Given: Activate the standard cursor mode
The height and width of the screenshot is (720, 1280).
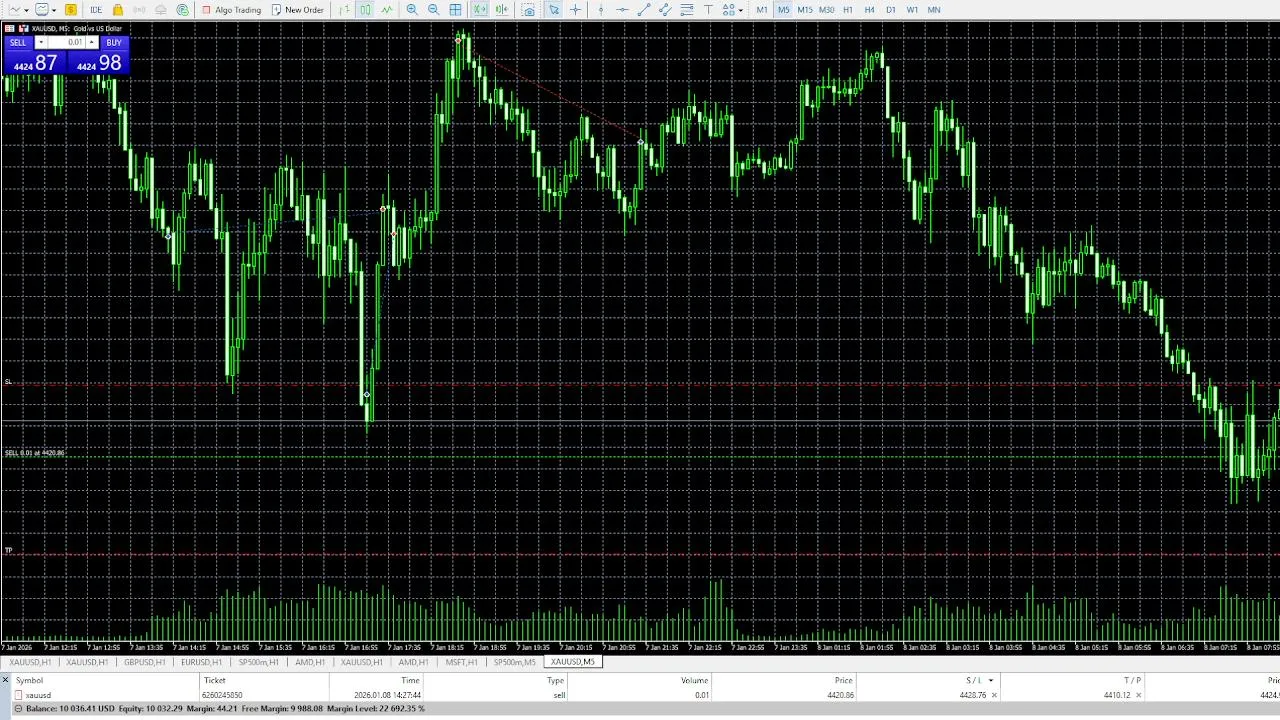Looking at the screenshot, I should tap(554, 10).
